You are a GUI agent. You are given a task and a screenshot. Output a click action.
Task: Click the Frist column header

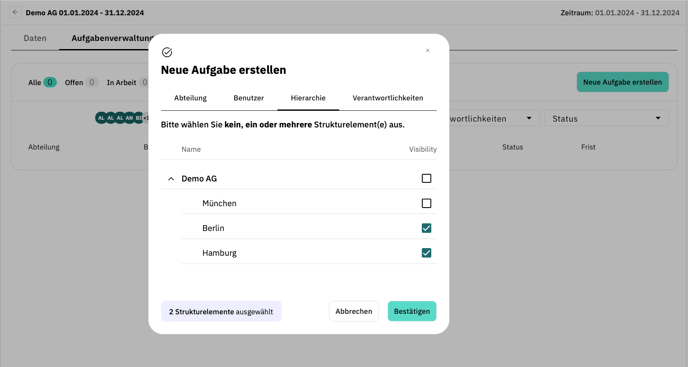(588, 147)
